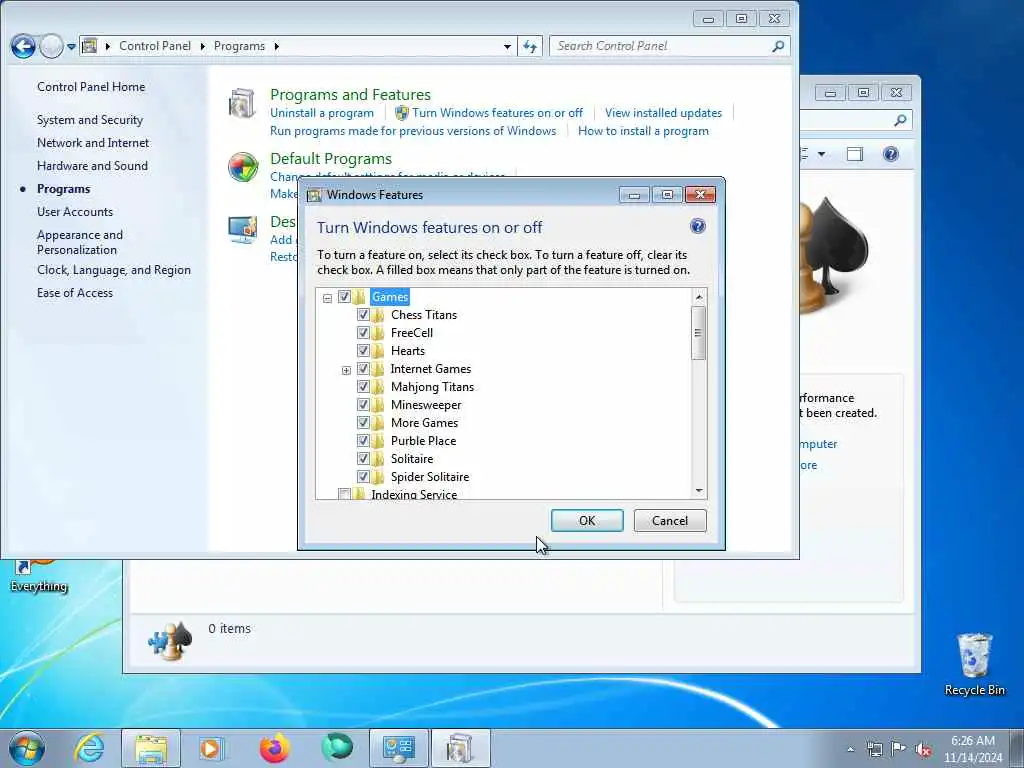Select the Purble Place tree label
The height and width of the screenshot is (768, 1024).
pyautogui.click(x=423, y=441)
